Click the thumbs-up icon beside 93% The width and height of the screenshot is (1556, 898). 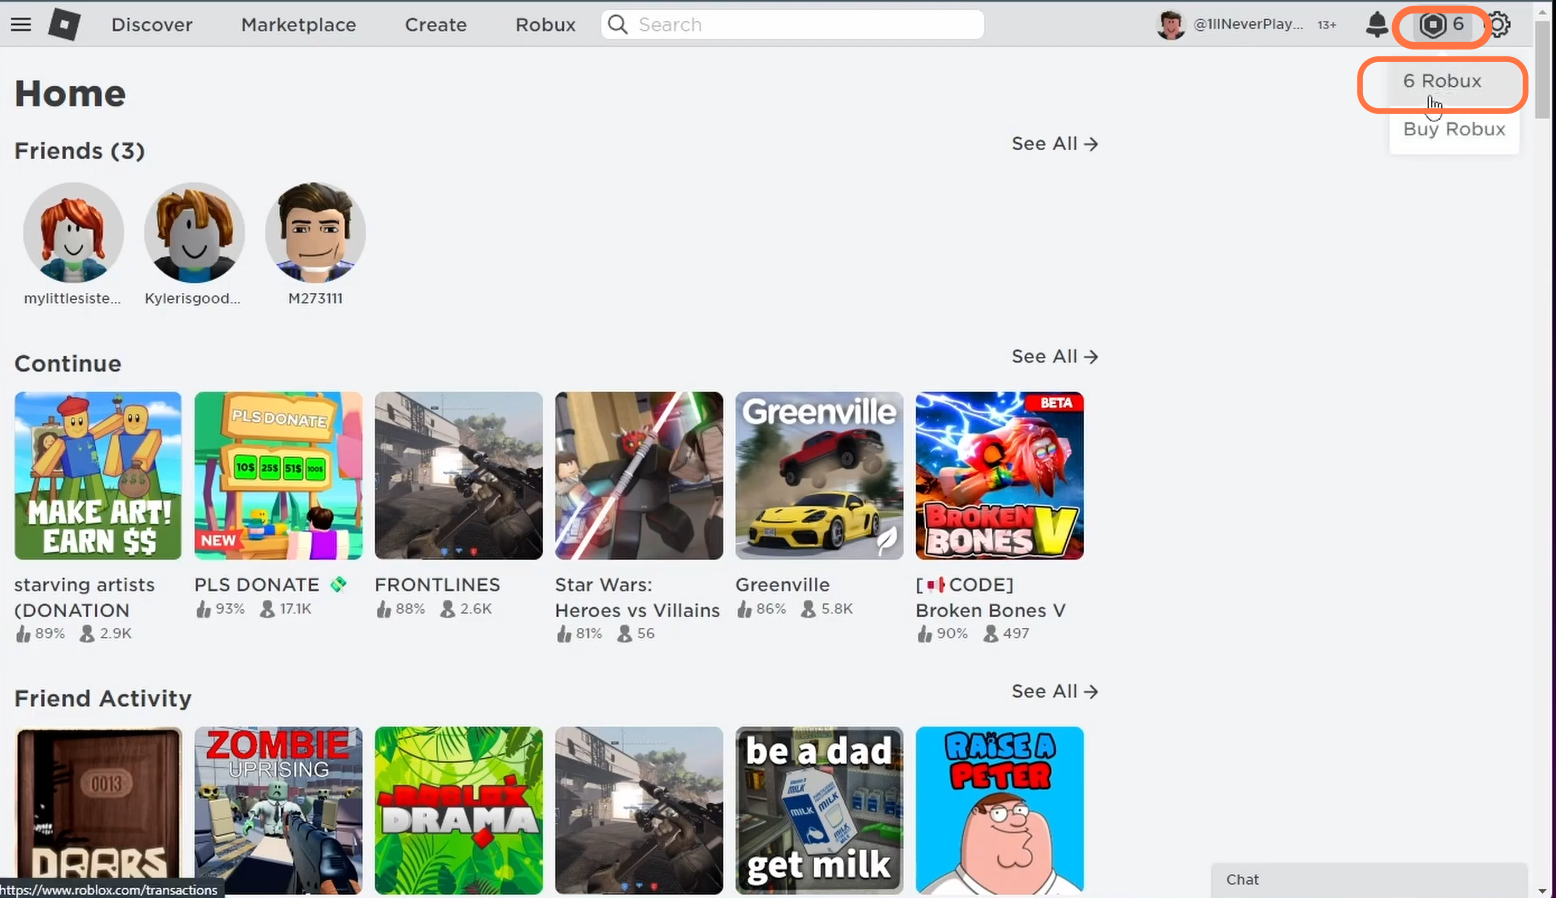[x=203, y=608]
